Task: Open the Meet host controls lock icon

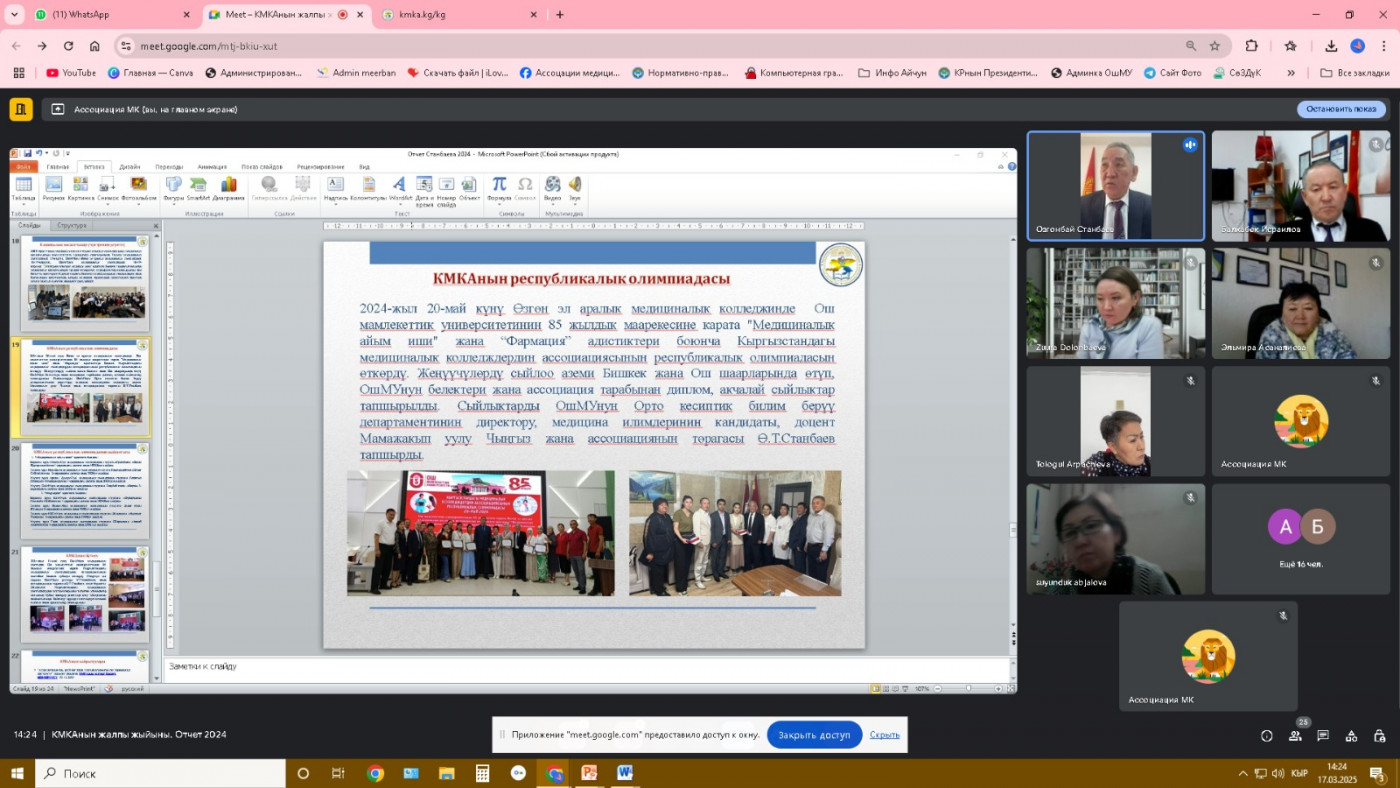Action: [1380, 735]
